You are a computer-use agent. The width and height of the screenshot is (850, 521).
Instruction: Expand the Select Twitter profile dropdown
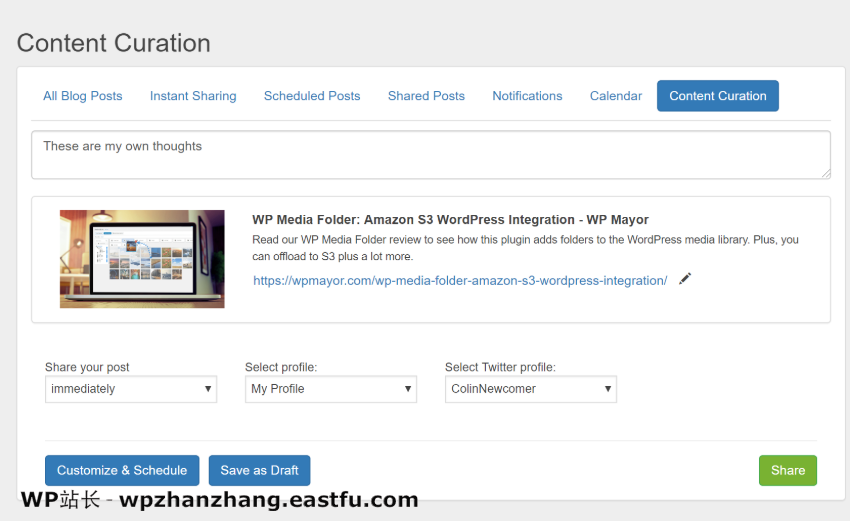[531, 389]
